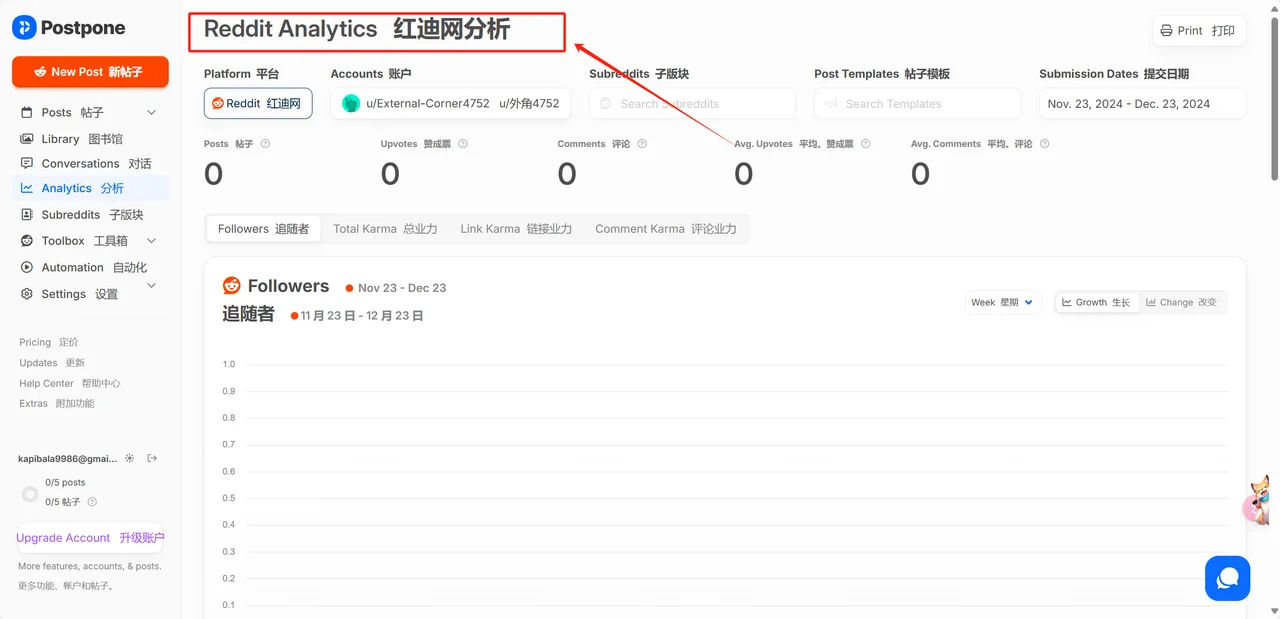The height and width of the screenshot is (619, 1280).
Task: Open the Library sidebar icon
Action: (x=27, y=139)
